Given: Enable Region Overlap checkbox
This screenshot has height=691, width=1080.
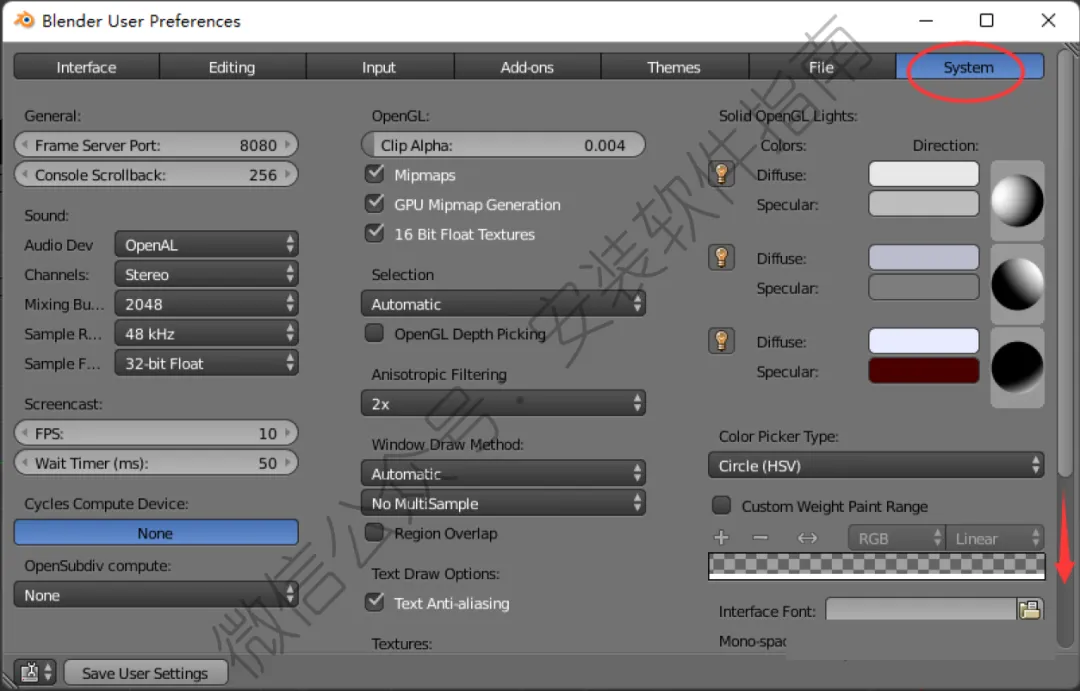Looking at the screenshot, I should point(375,532).
